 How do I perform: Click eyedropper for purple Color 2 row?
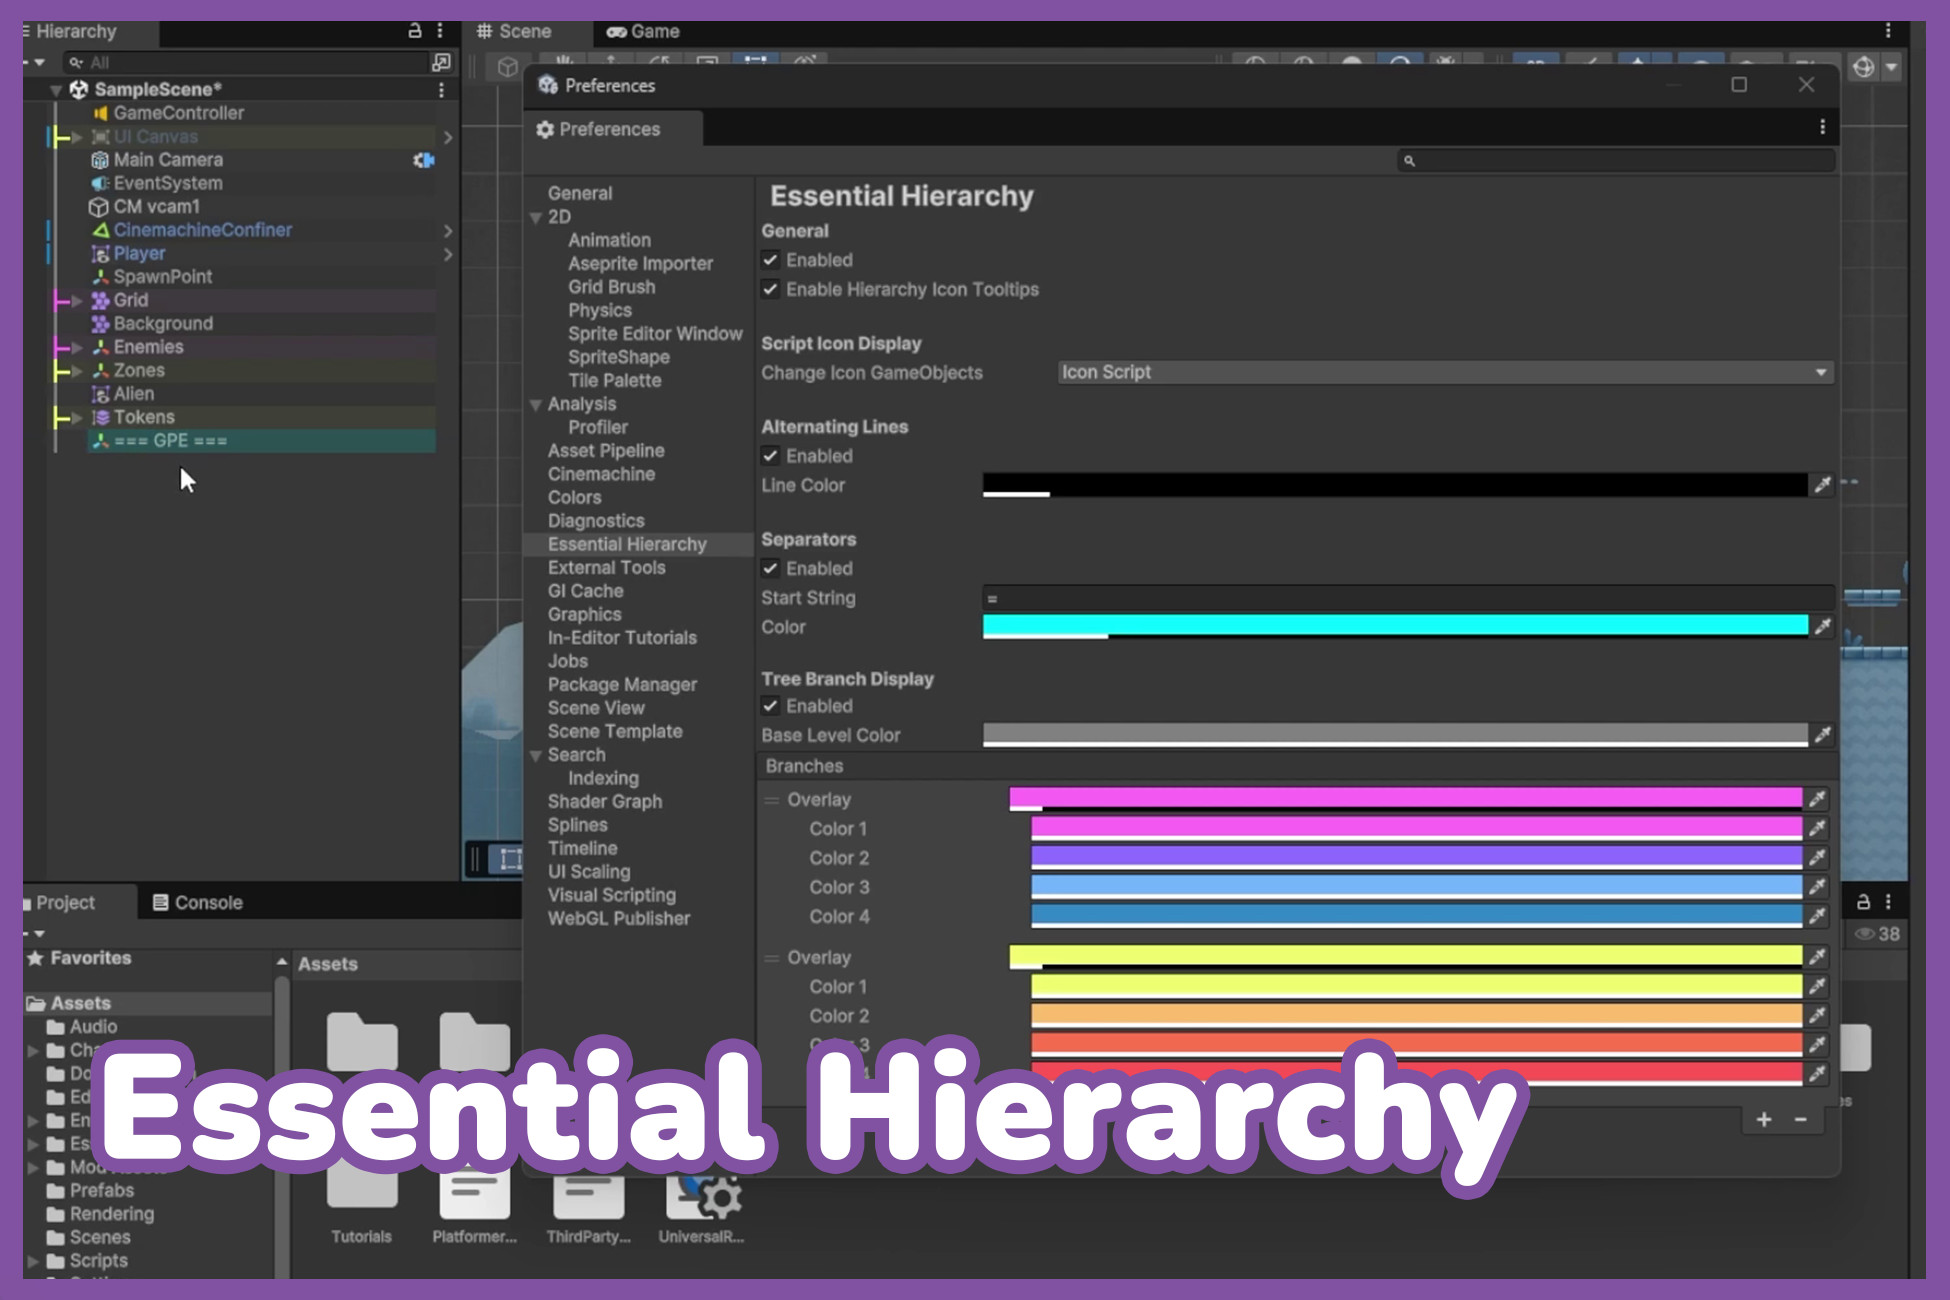pyautogui.click(x=1817, y=857)
